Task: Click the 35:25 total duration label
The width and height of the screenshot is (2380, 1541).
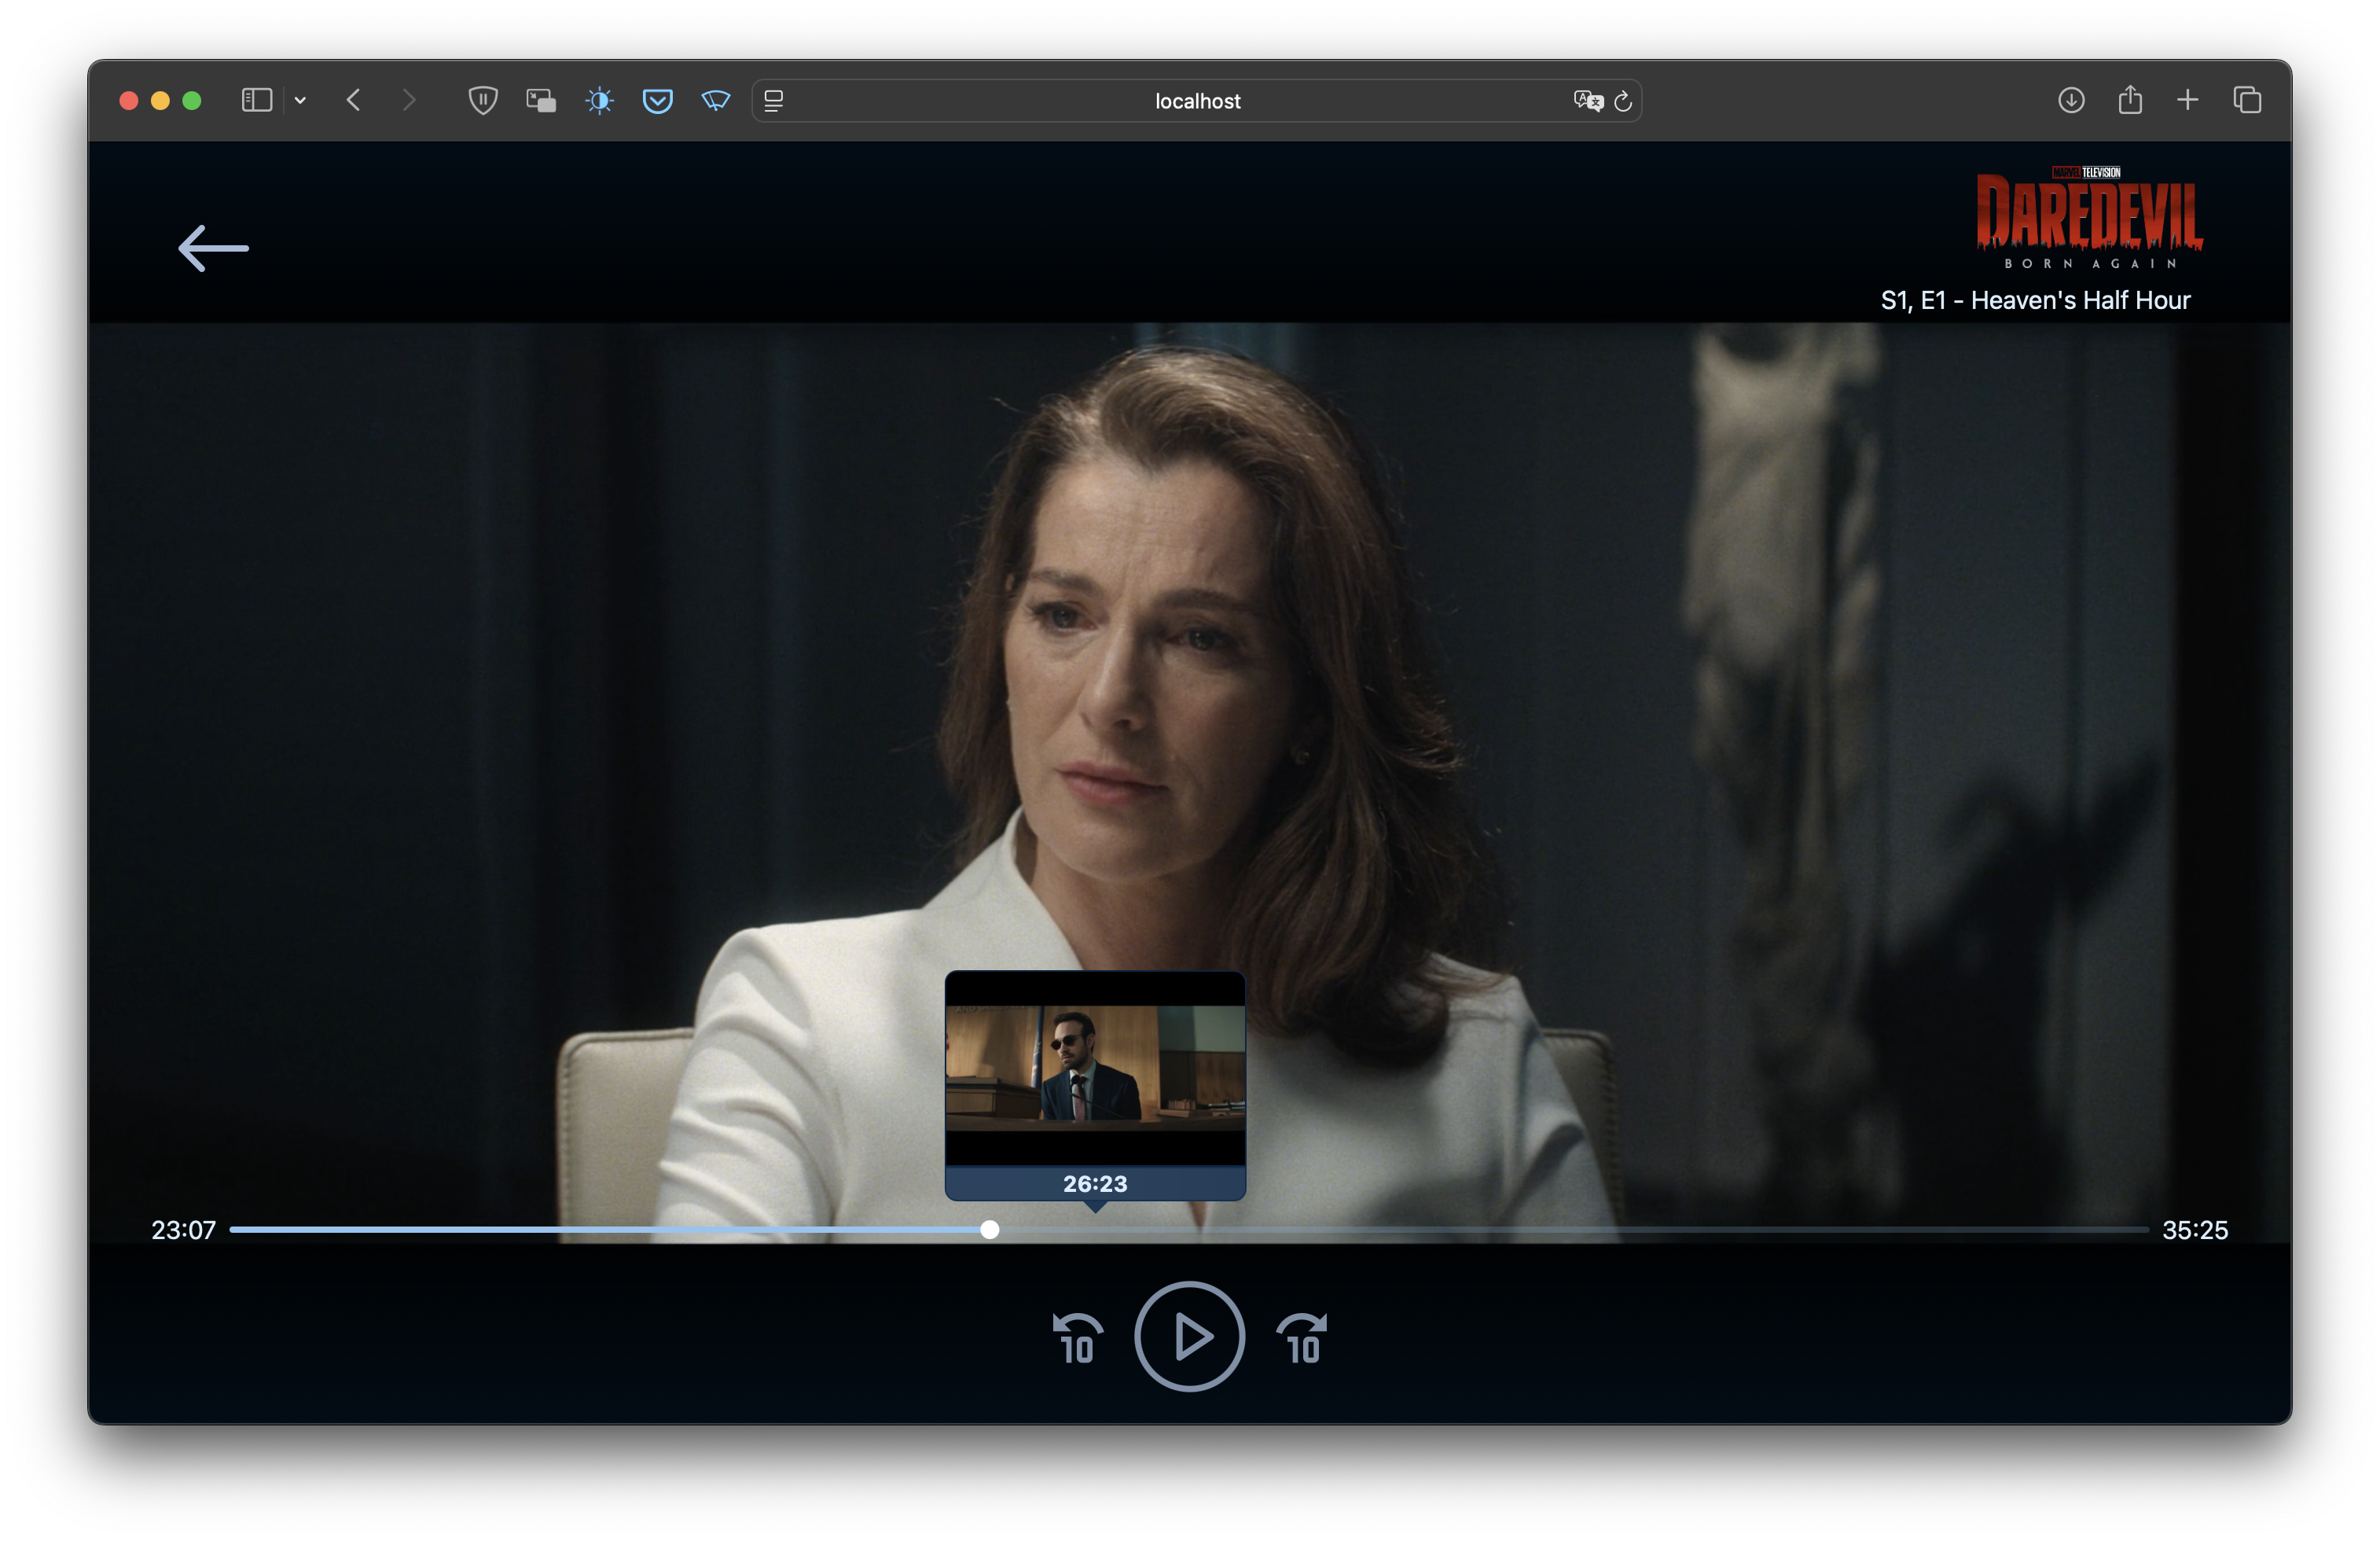Action: (2195, 1230)
